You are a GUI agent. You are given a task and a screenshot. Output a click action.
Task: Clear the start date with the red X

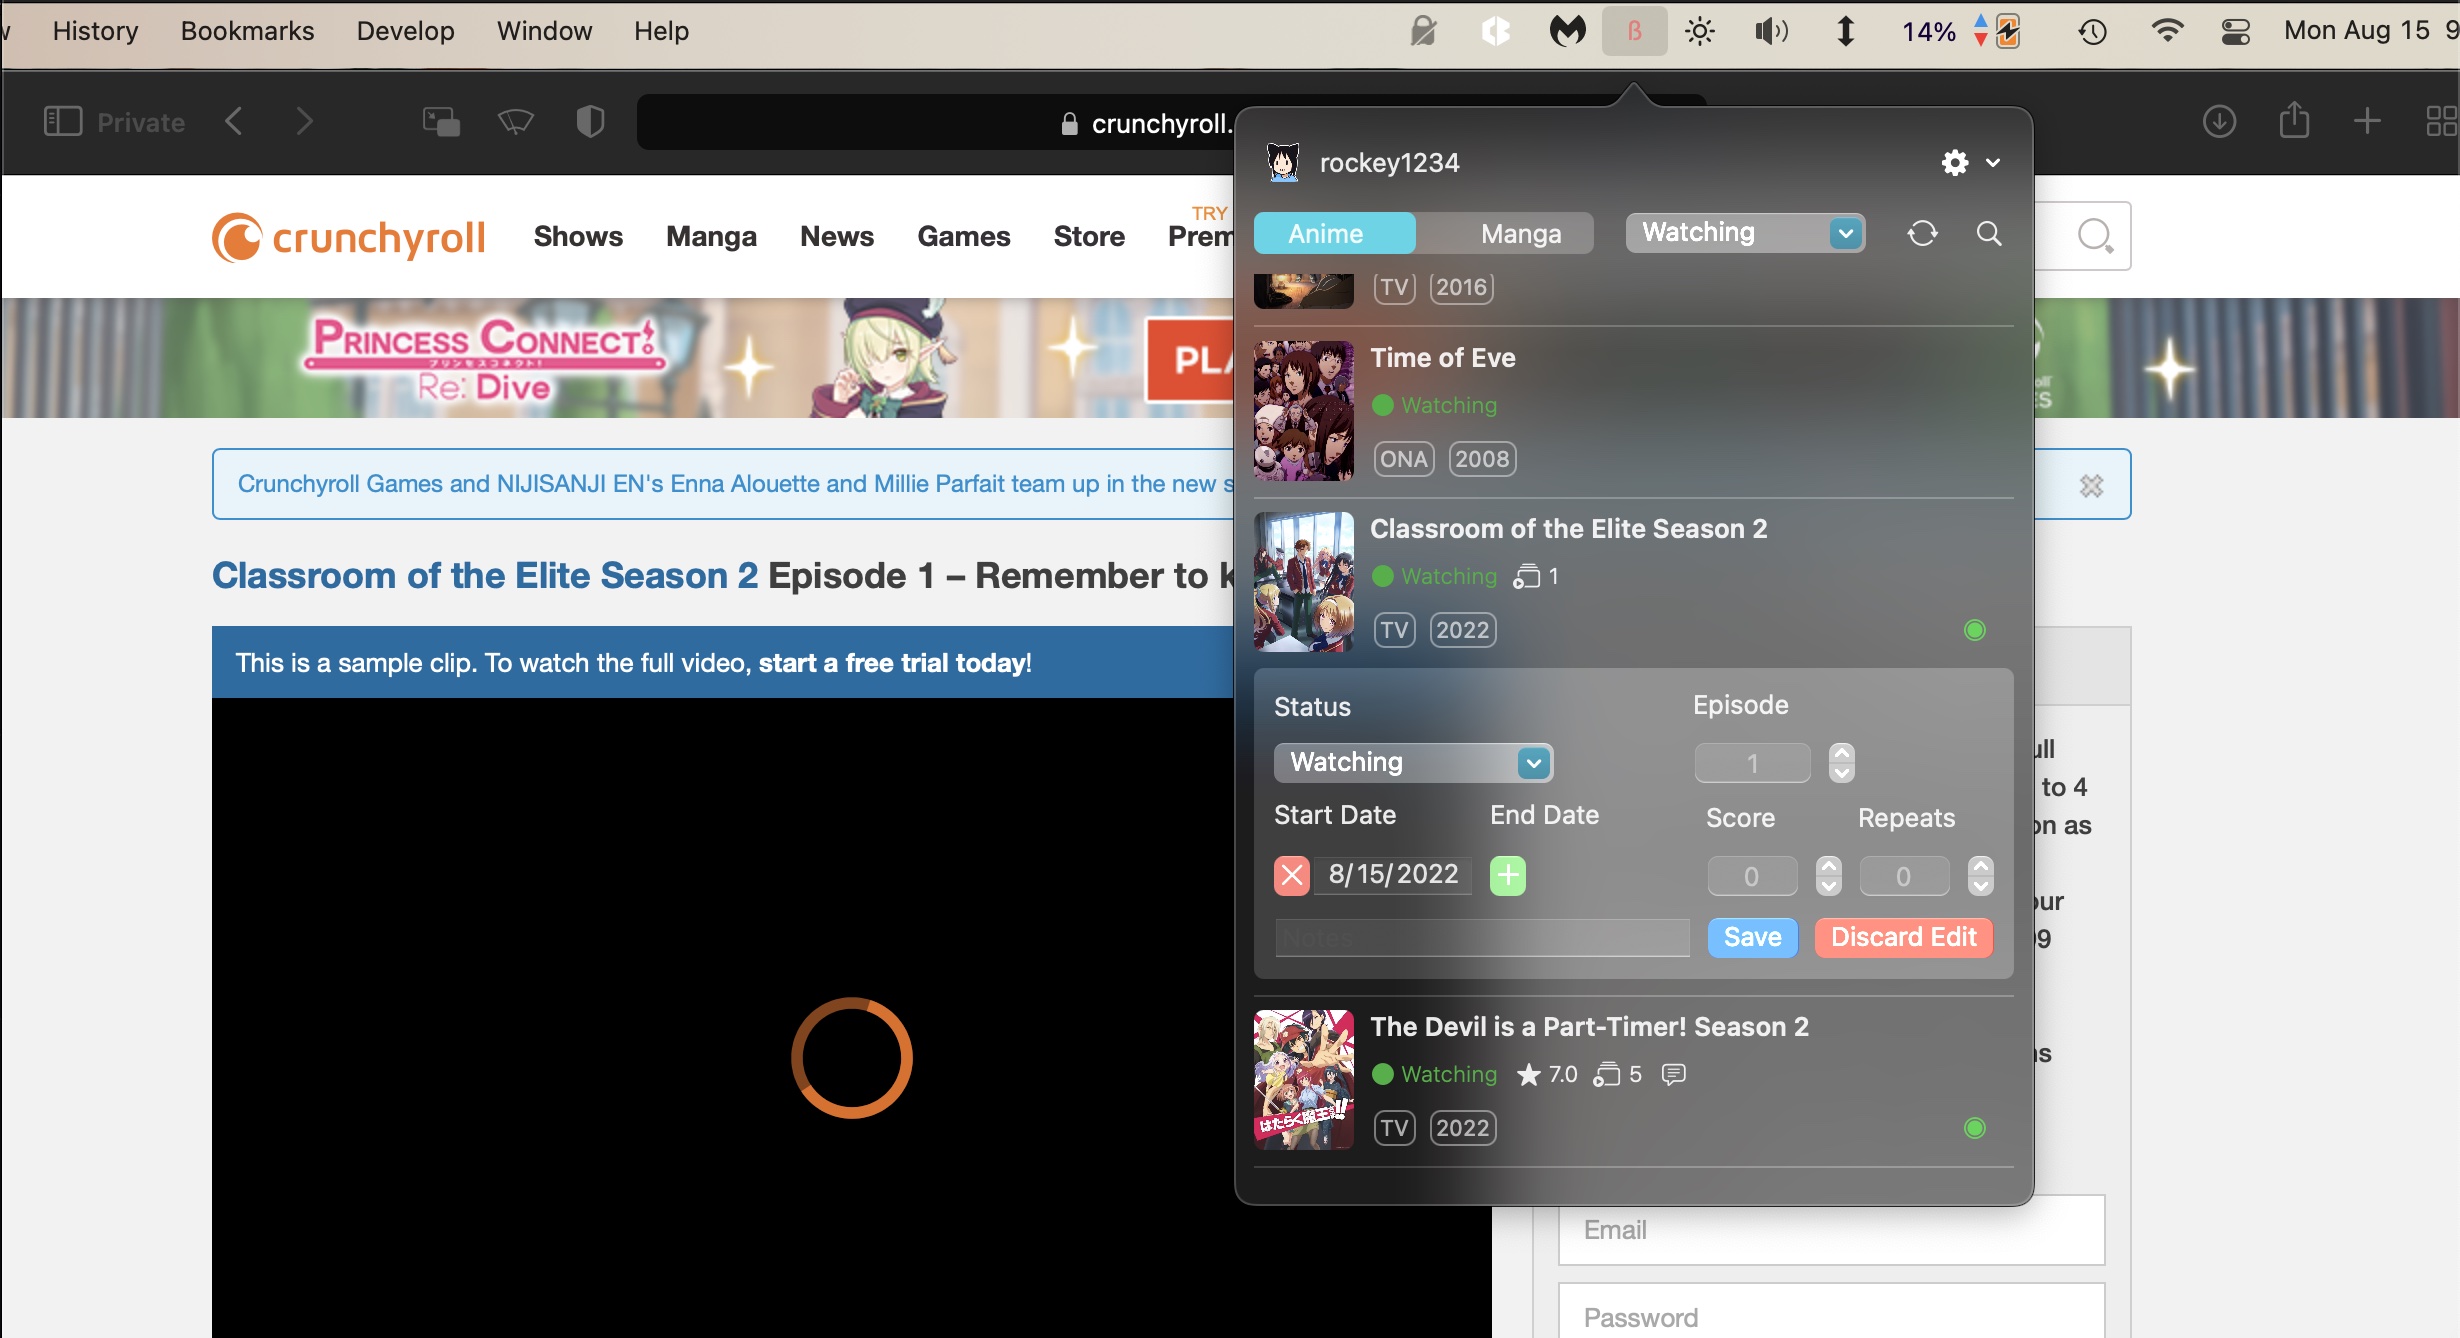click(x=1291, y=875)
